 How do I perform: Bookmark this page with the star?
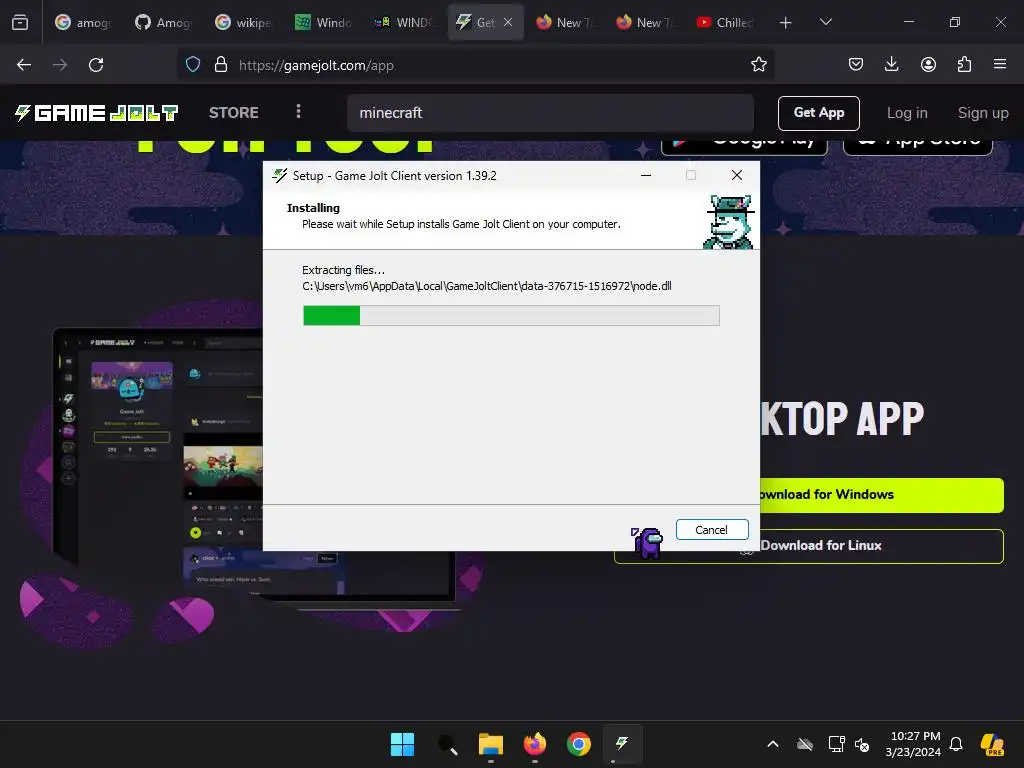758,65
